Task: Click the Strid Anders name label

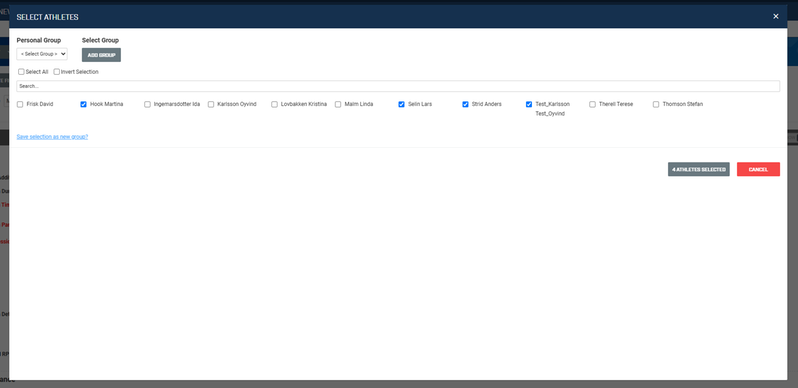Action: [487, 104]
